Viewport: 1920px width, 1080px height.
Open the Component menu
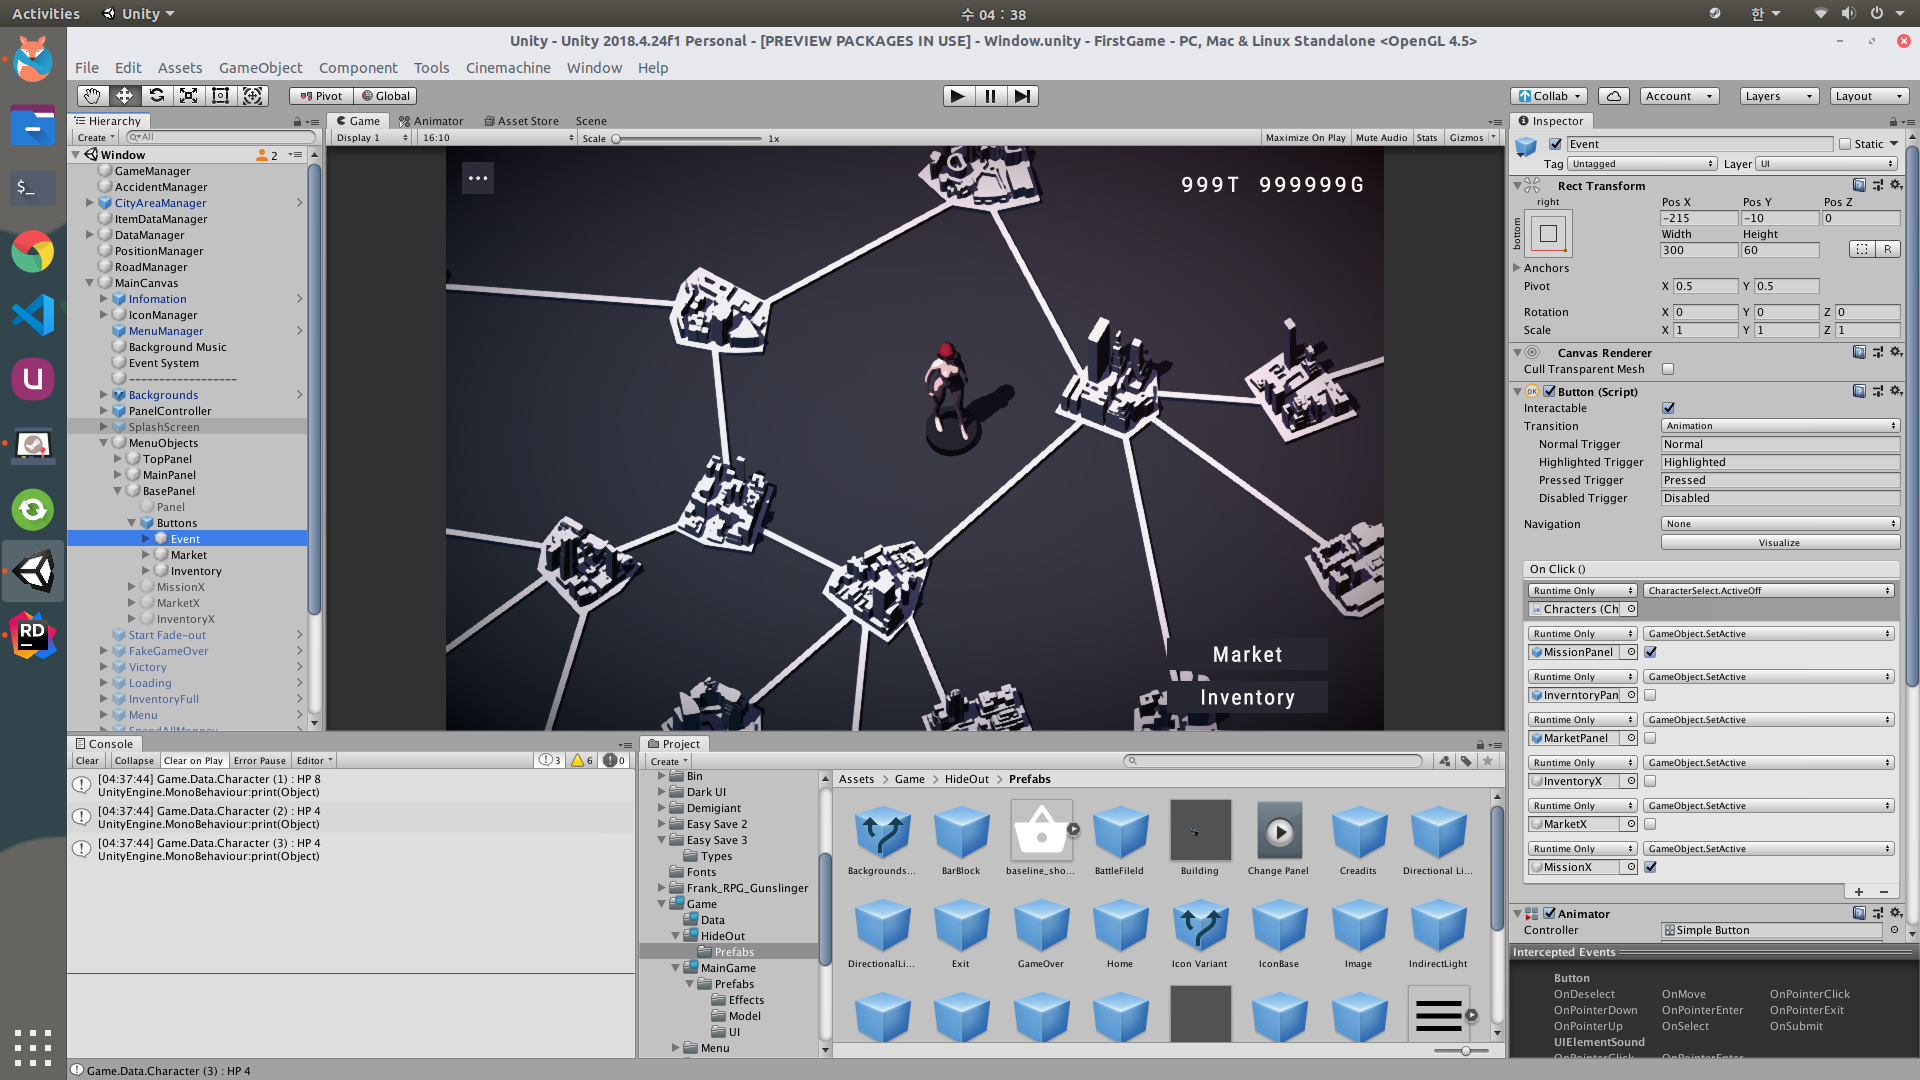(x=358, y=68)
